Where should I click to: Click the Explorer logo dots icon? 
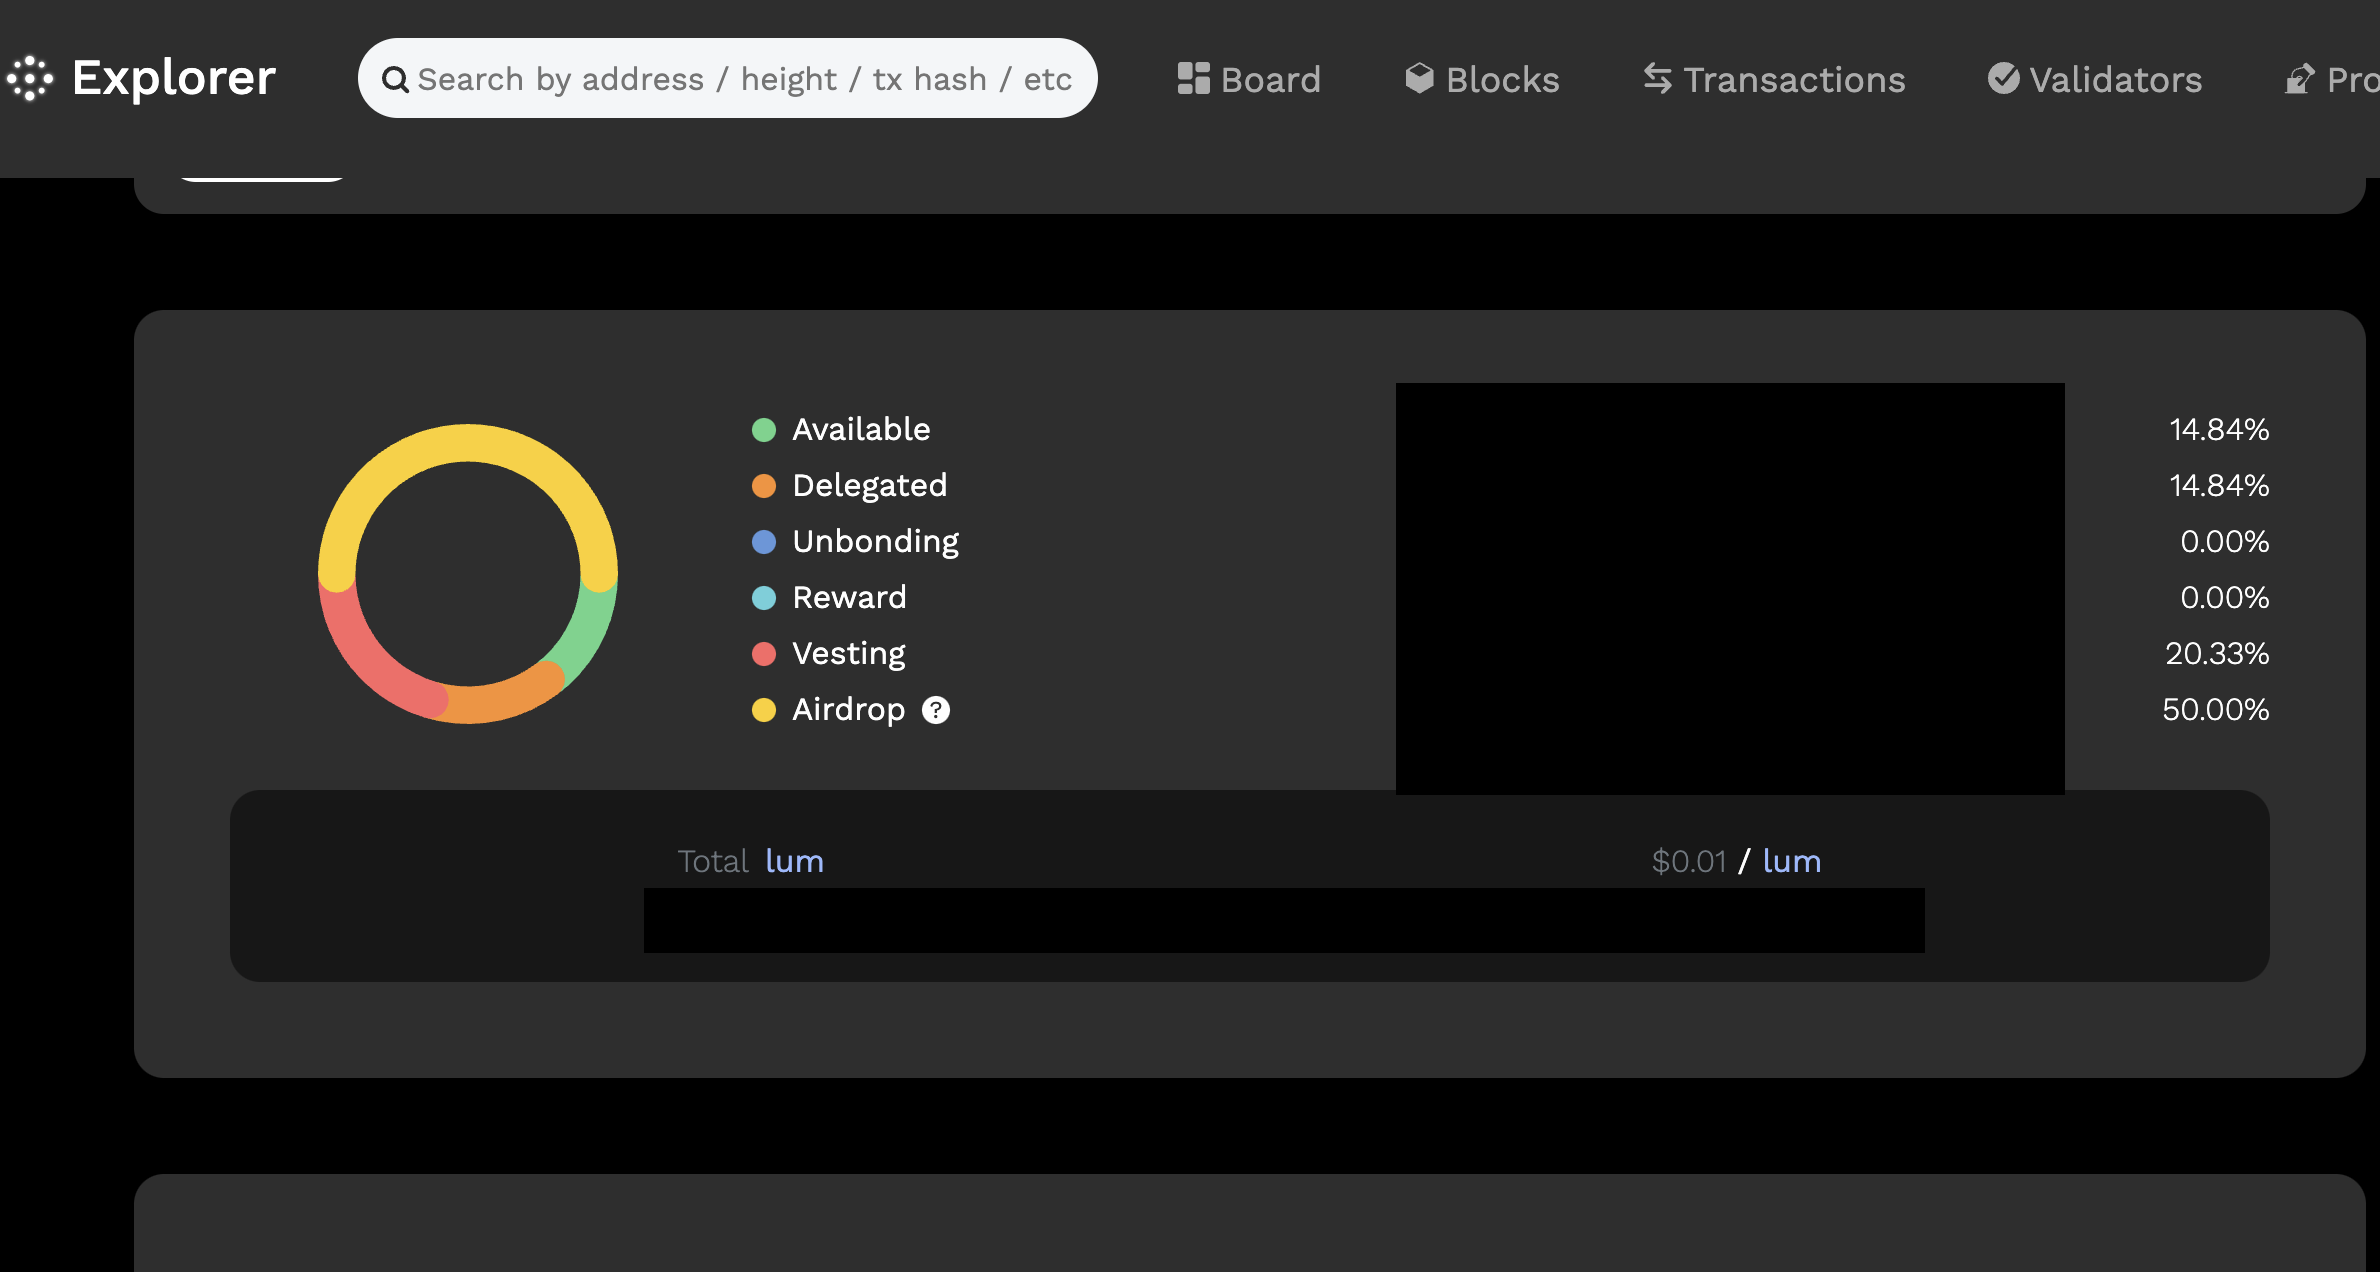(x=30, y=78)
